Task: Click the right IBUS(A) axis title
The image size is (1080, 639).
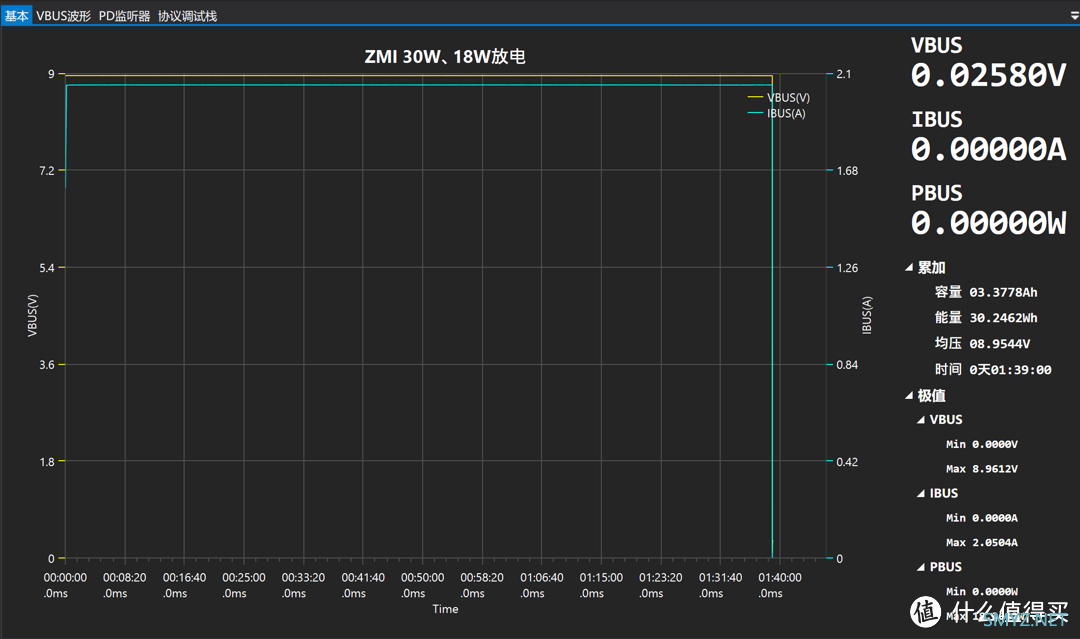Action: [x=867, y=315]
